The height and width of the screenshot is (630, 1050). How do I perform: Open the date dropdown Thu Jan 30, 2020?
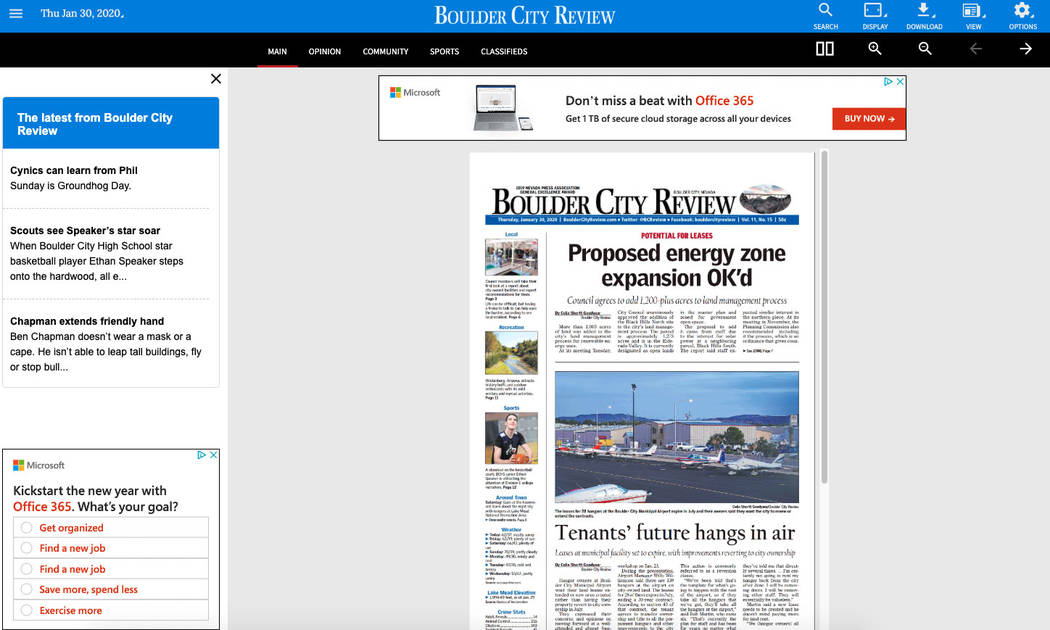(82, 13)
